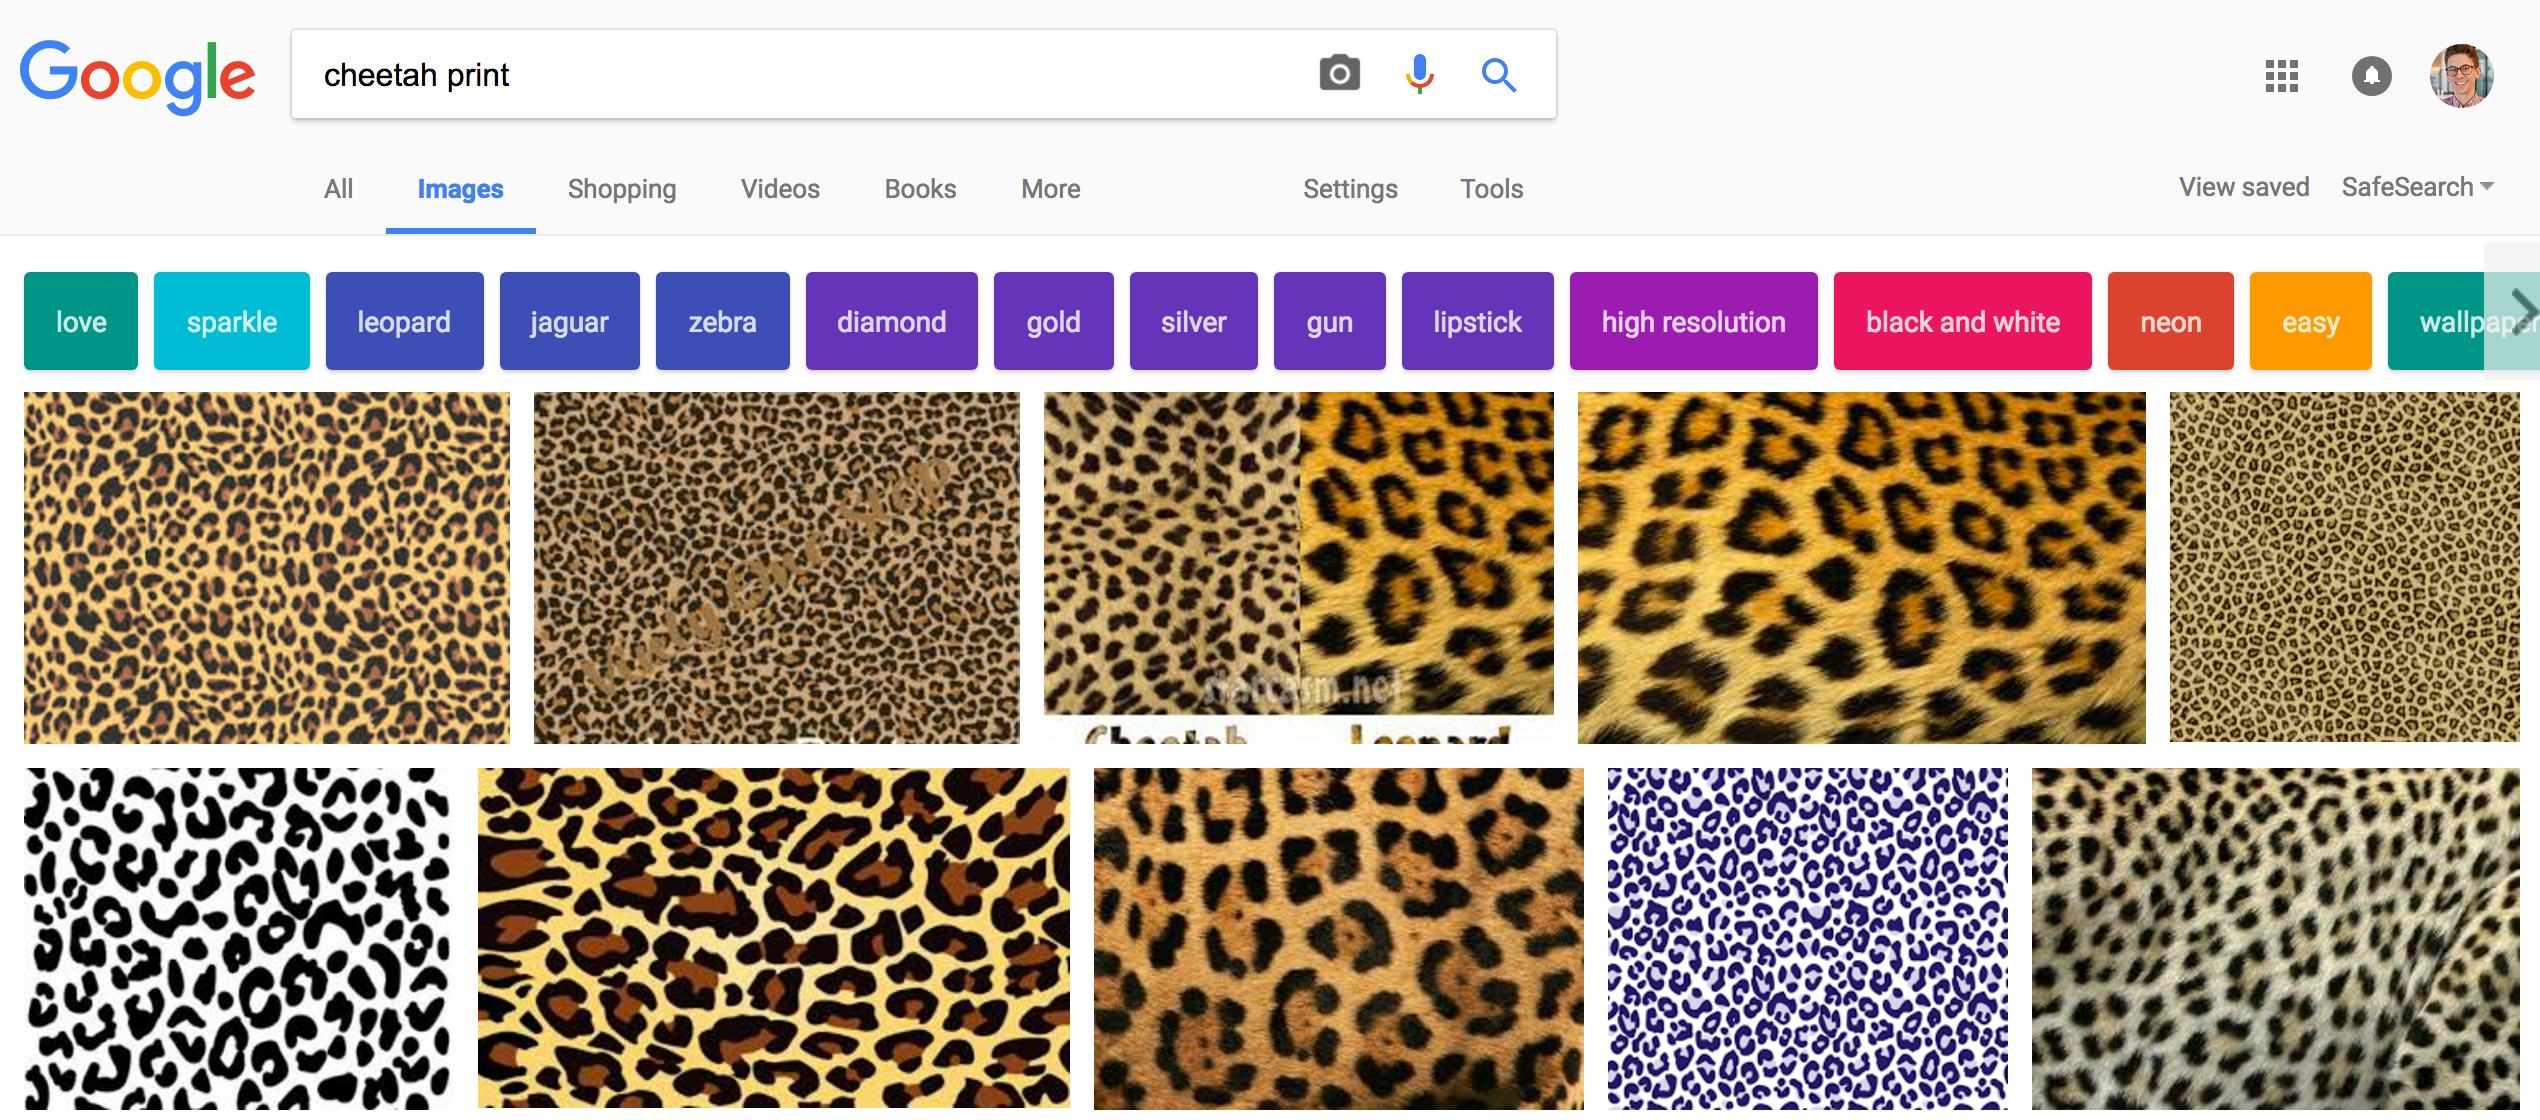2540x1120 pixels.
Task: Click the cheetah print search field
Action: (x=800, y=75)
